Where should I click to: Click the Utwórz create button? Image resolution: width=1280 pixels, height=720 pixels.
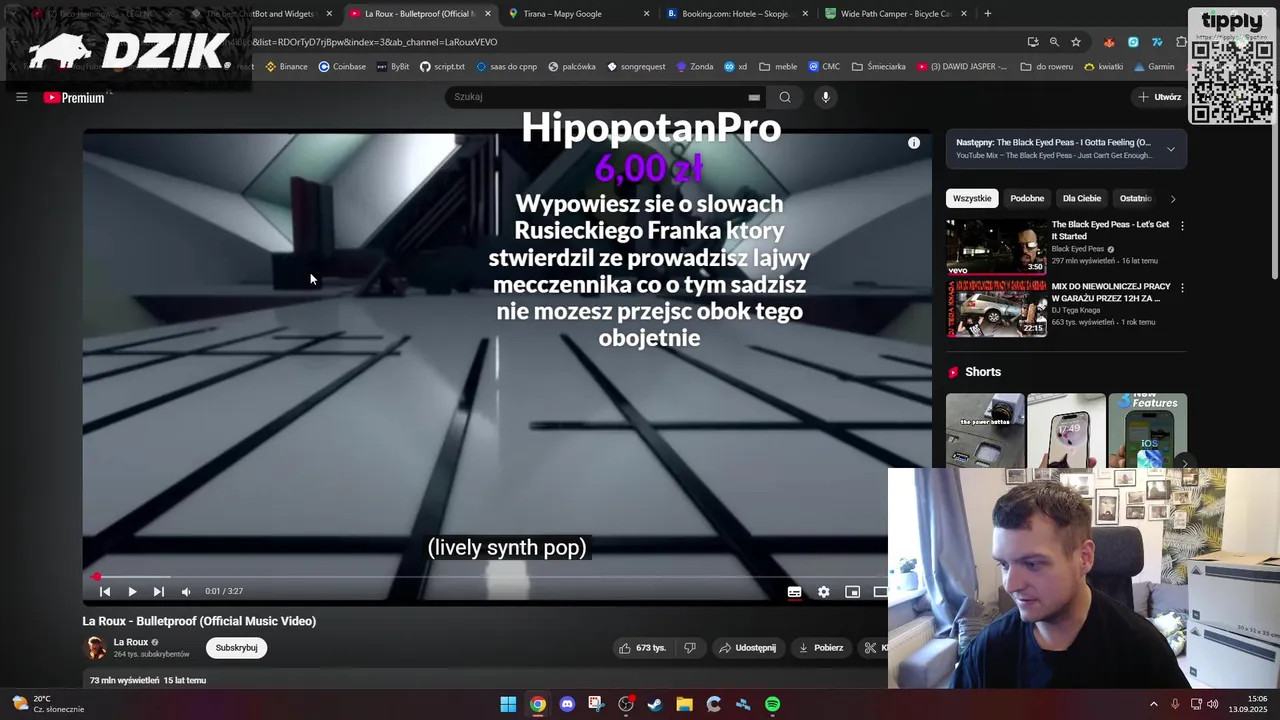[x=1160, y=97]
